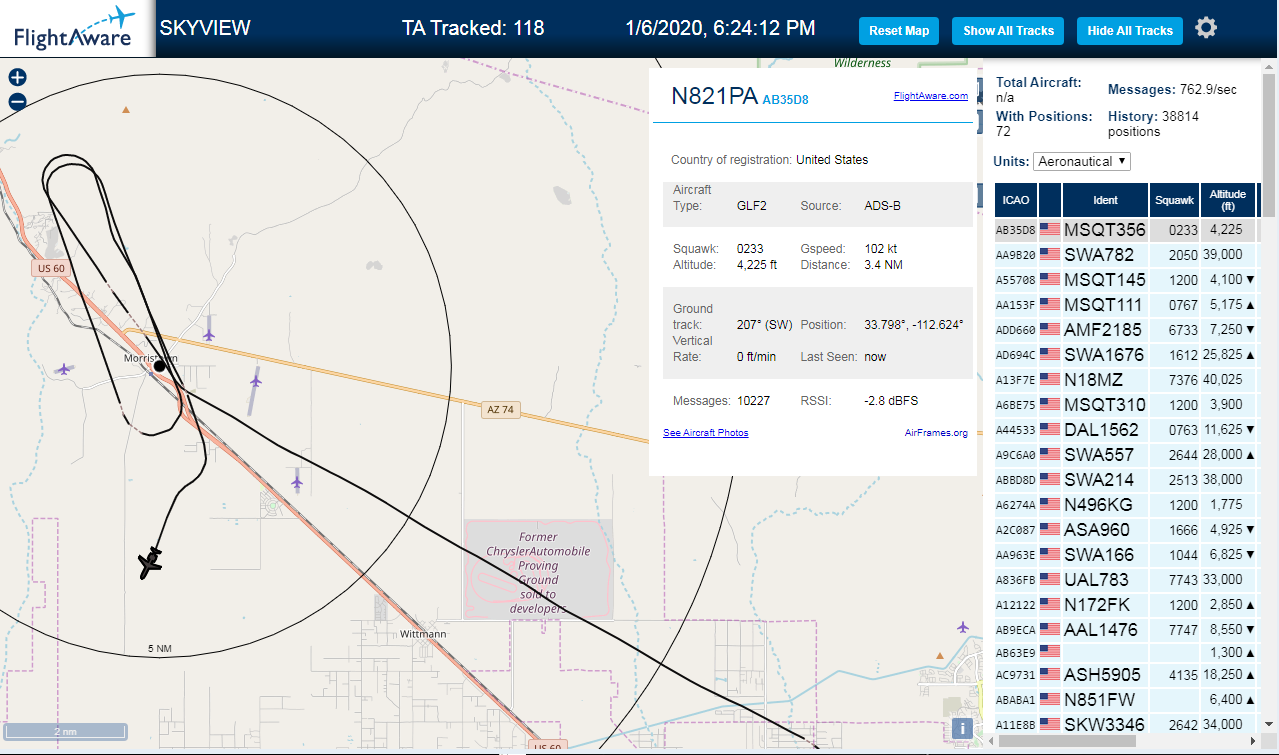Click the horizontal scrollbar under aircraft table
1279x755 pixels.
tap(1068, 741)
